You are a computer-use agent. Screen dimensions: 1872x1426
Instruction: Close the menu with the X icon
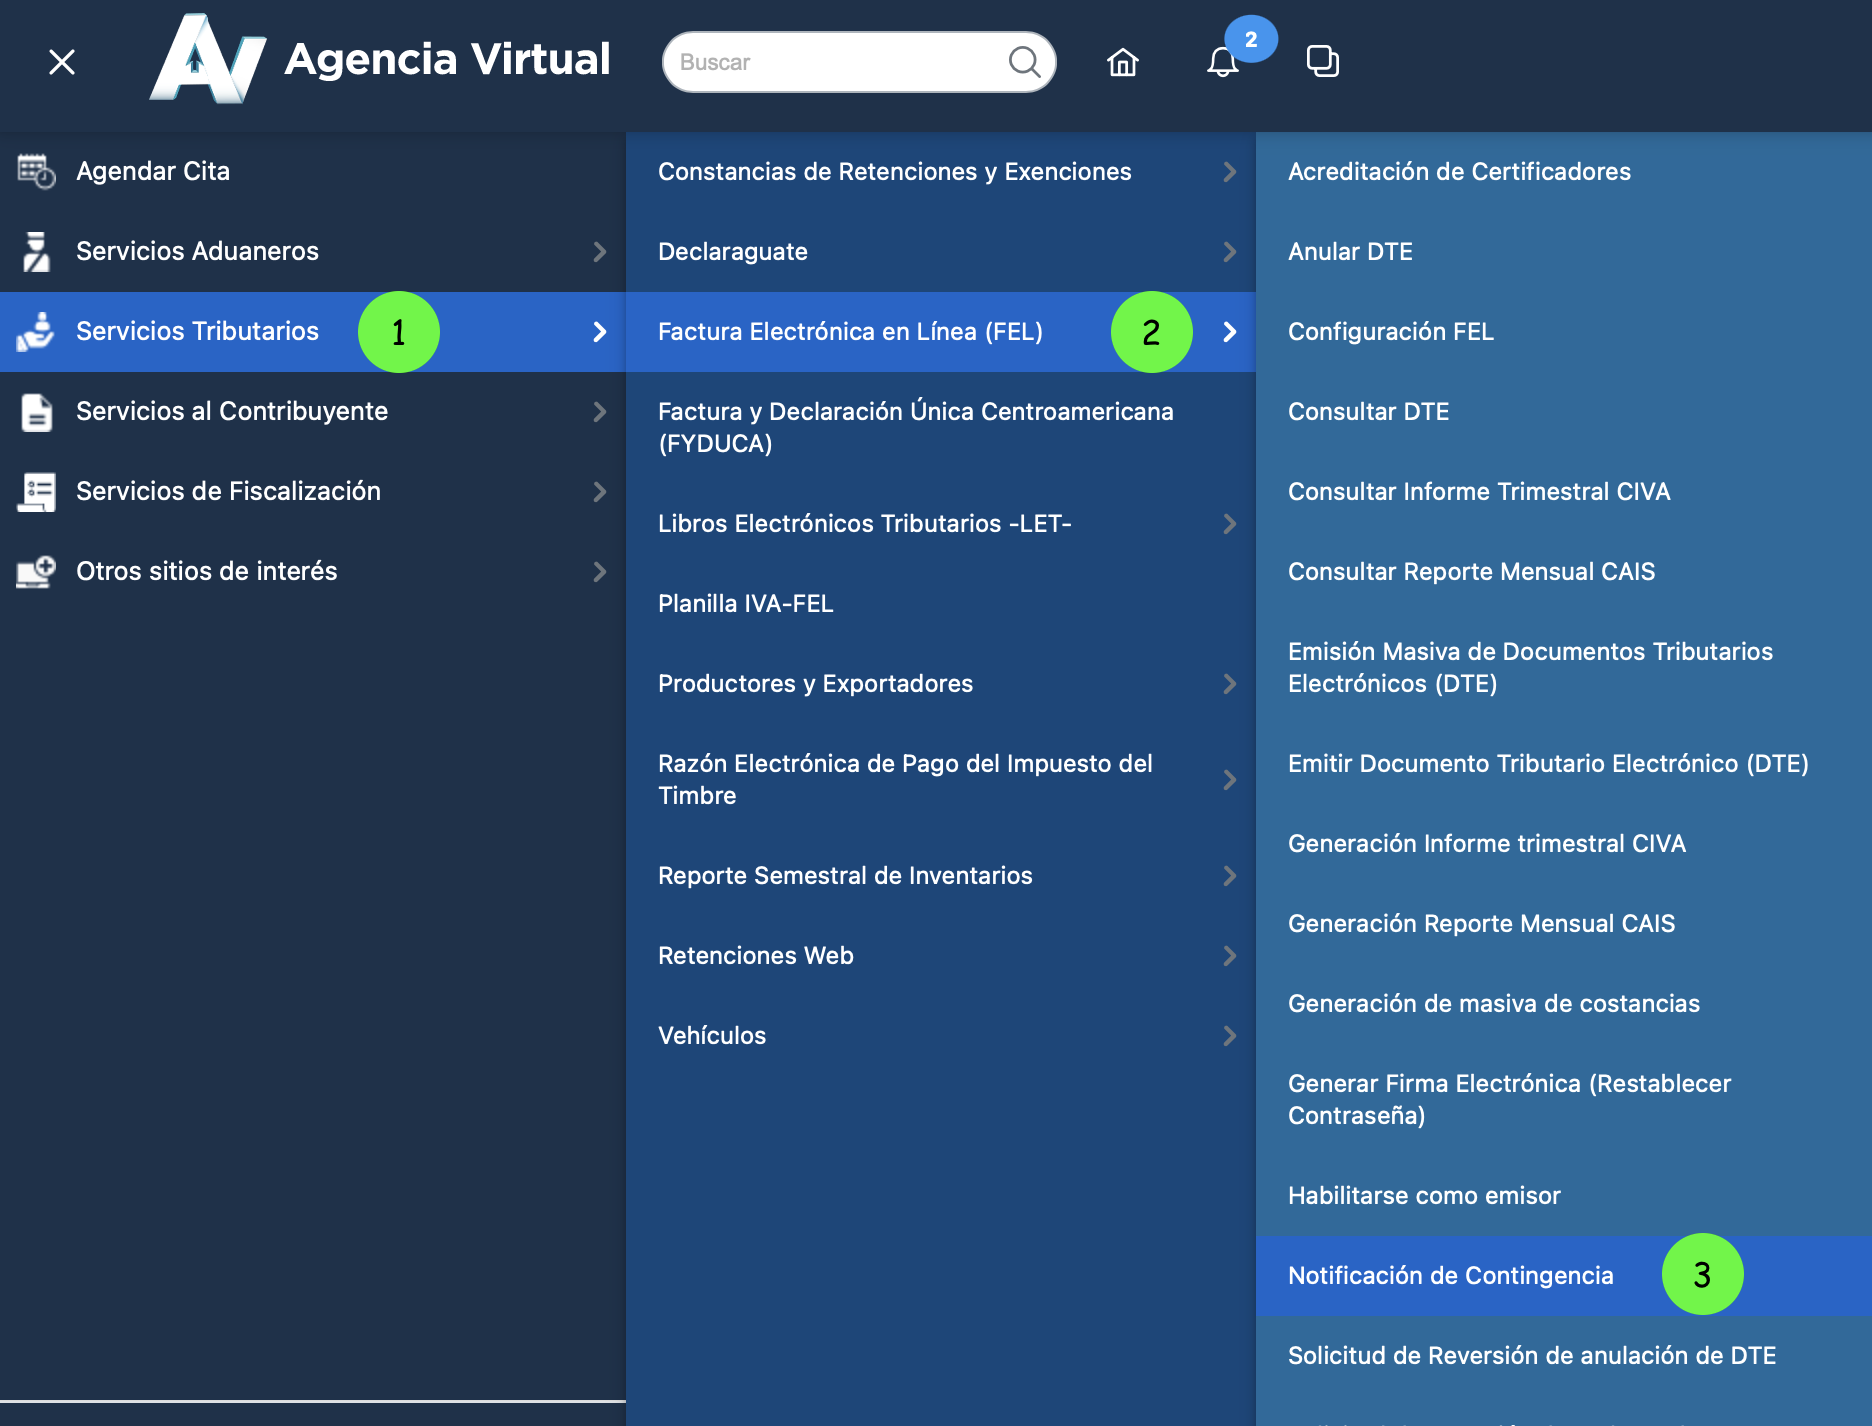click(62, 62)
